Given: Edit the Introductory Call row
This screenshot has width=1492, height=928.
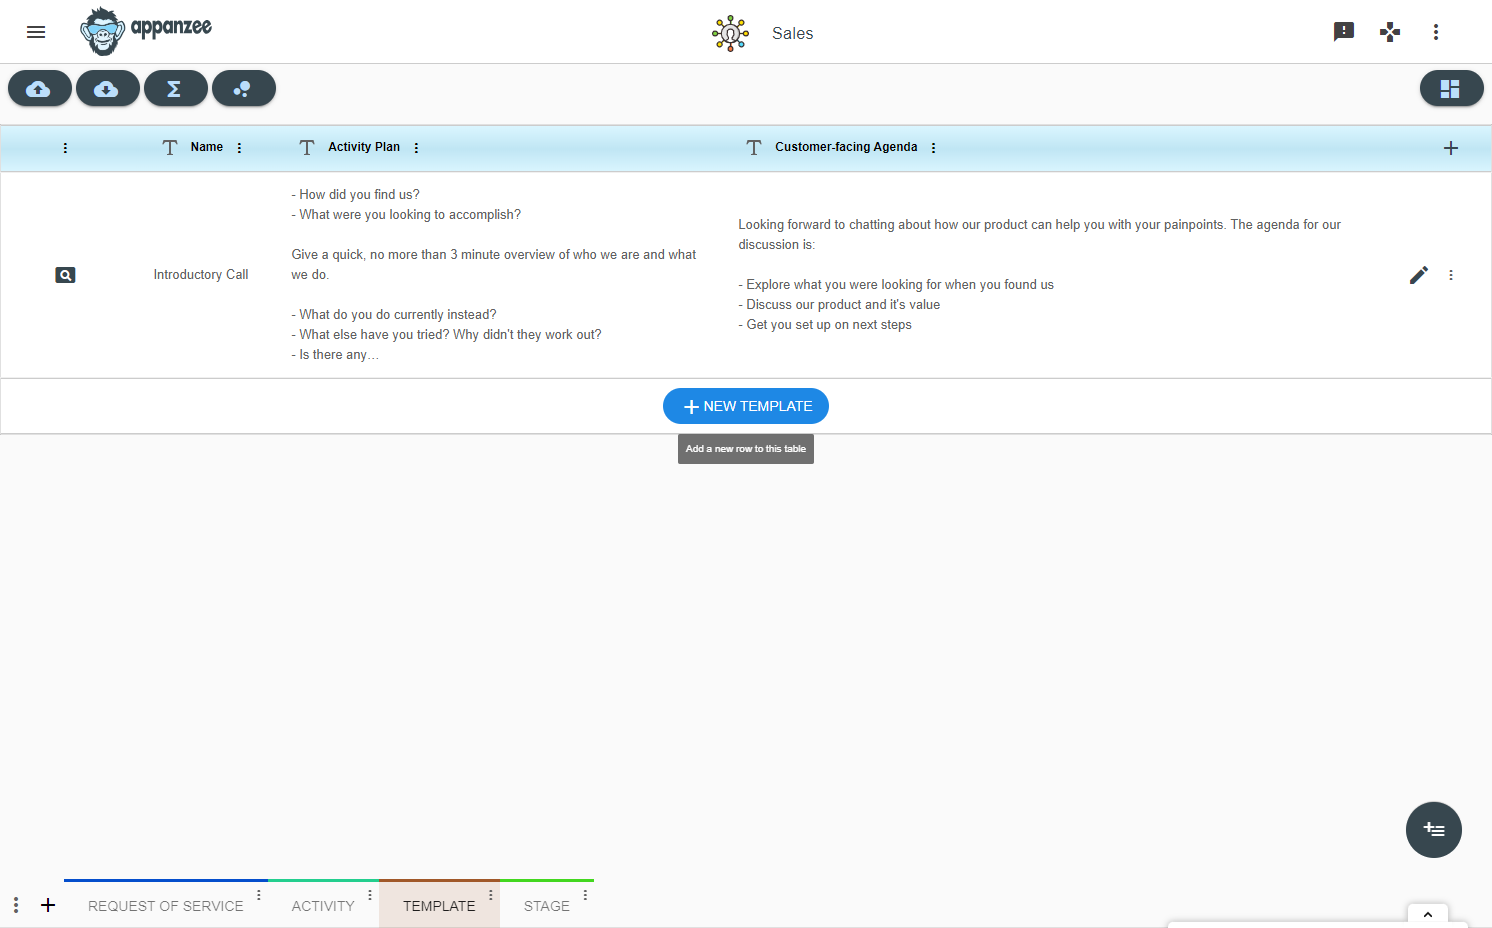Looking at the screenshot, I should click(1419, 275).
